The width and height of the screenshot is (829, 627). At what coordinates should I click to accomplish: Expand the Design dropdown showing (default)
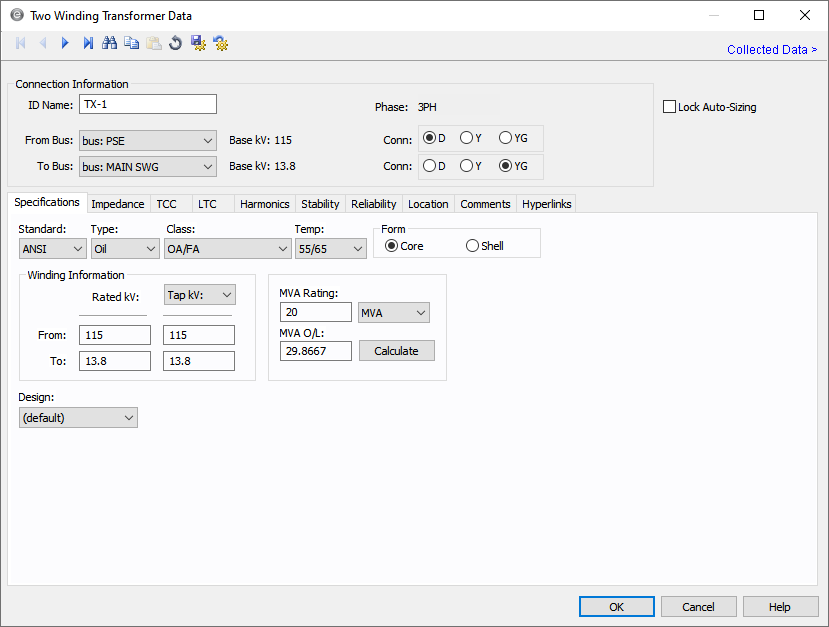(78, 418)
